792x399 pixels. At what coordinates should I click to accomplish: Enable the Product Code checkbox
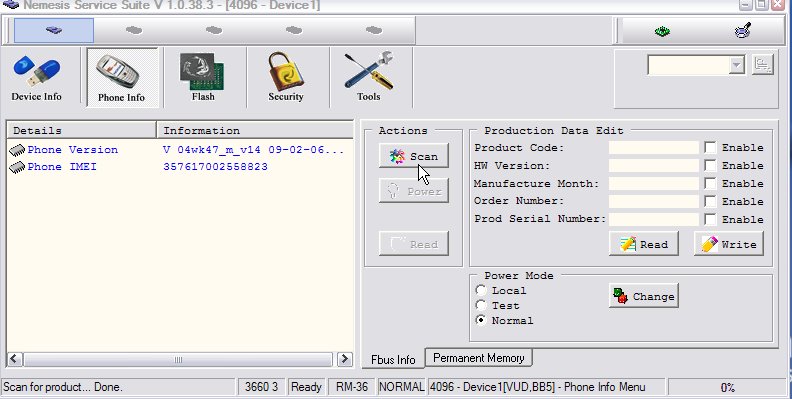click(x=710, y=147)
